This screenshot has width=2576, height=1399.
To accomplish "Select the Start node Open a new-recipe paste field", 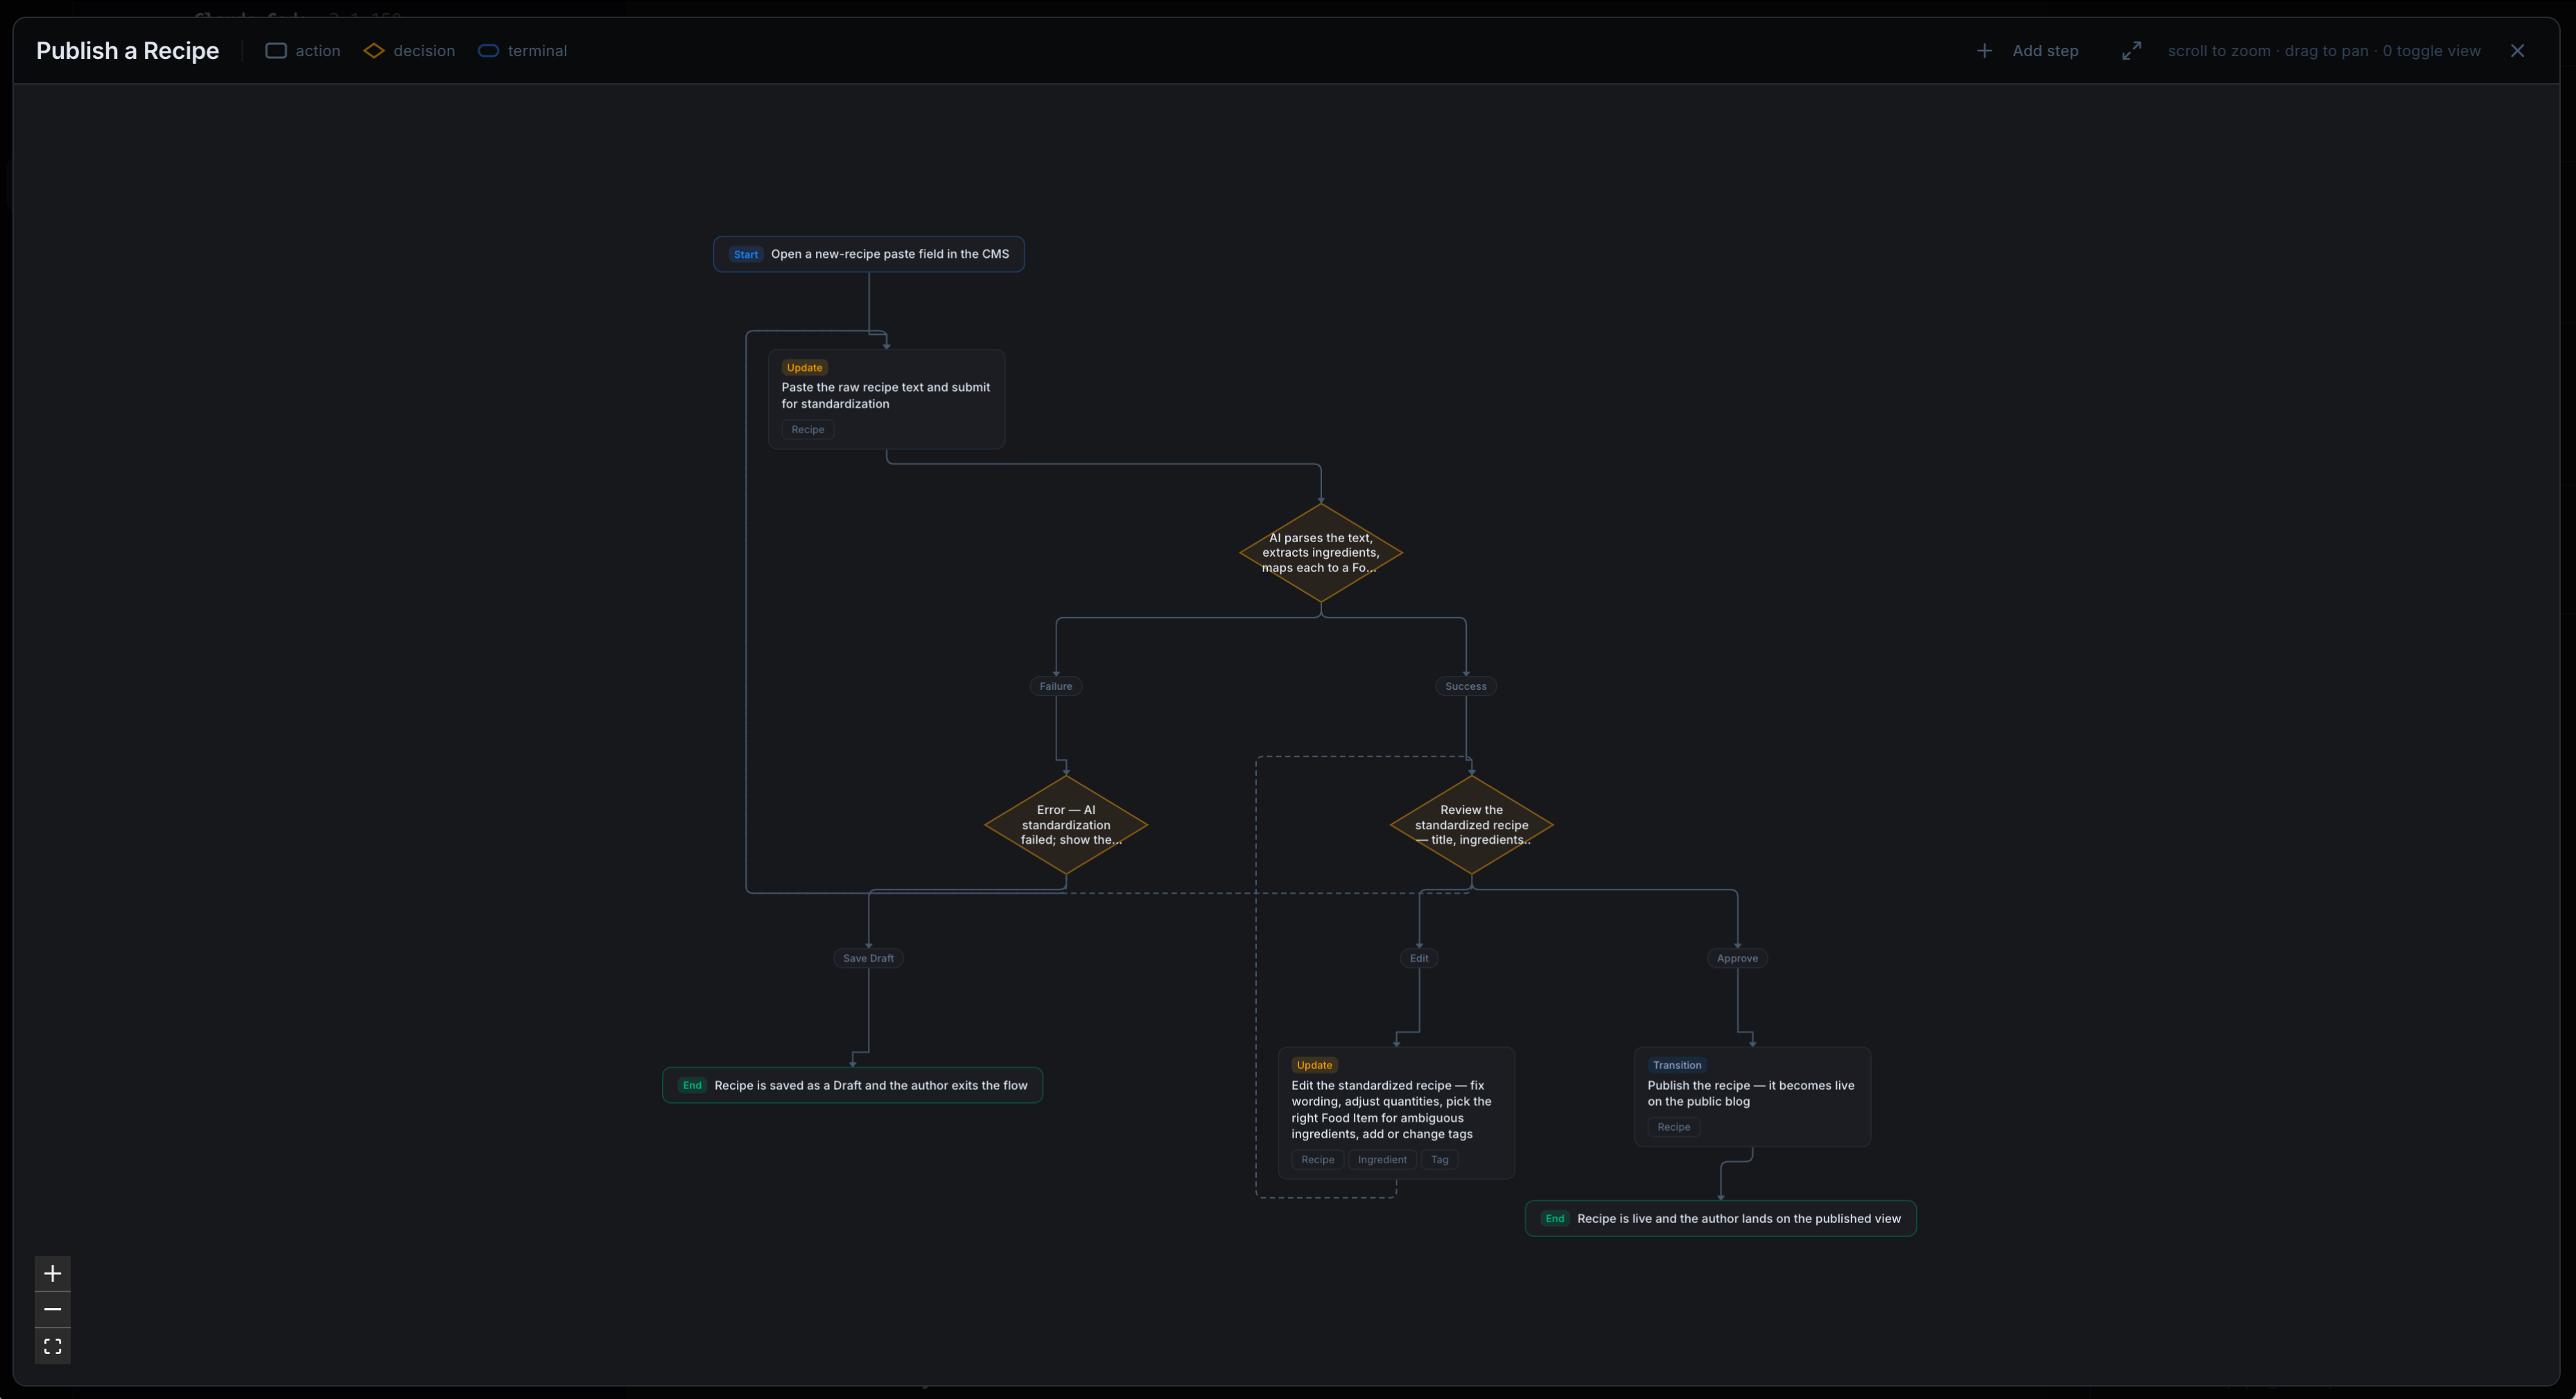I will tap(869, 254).
